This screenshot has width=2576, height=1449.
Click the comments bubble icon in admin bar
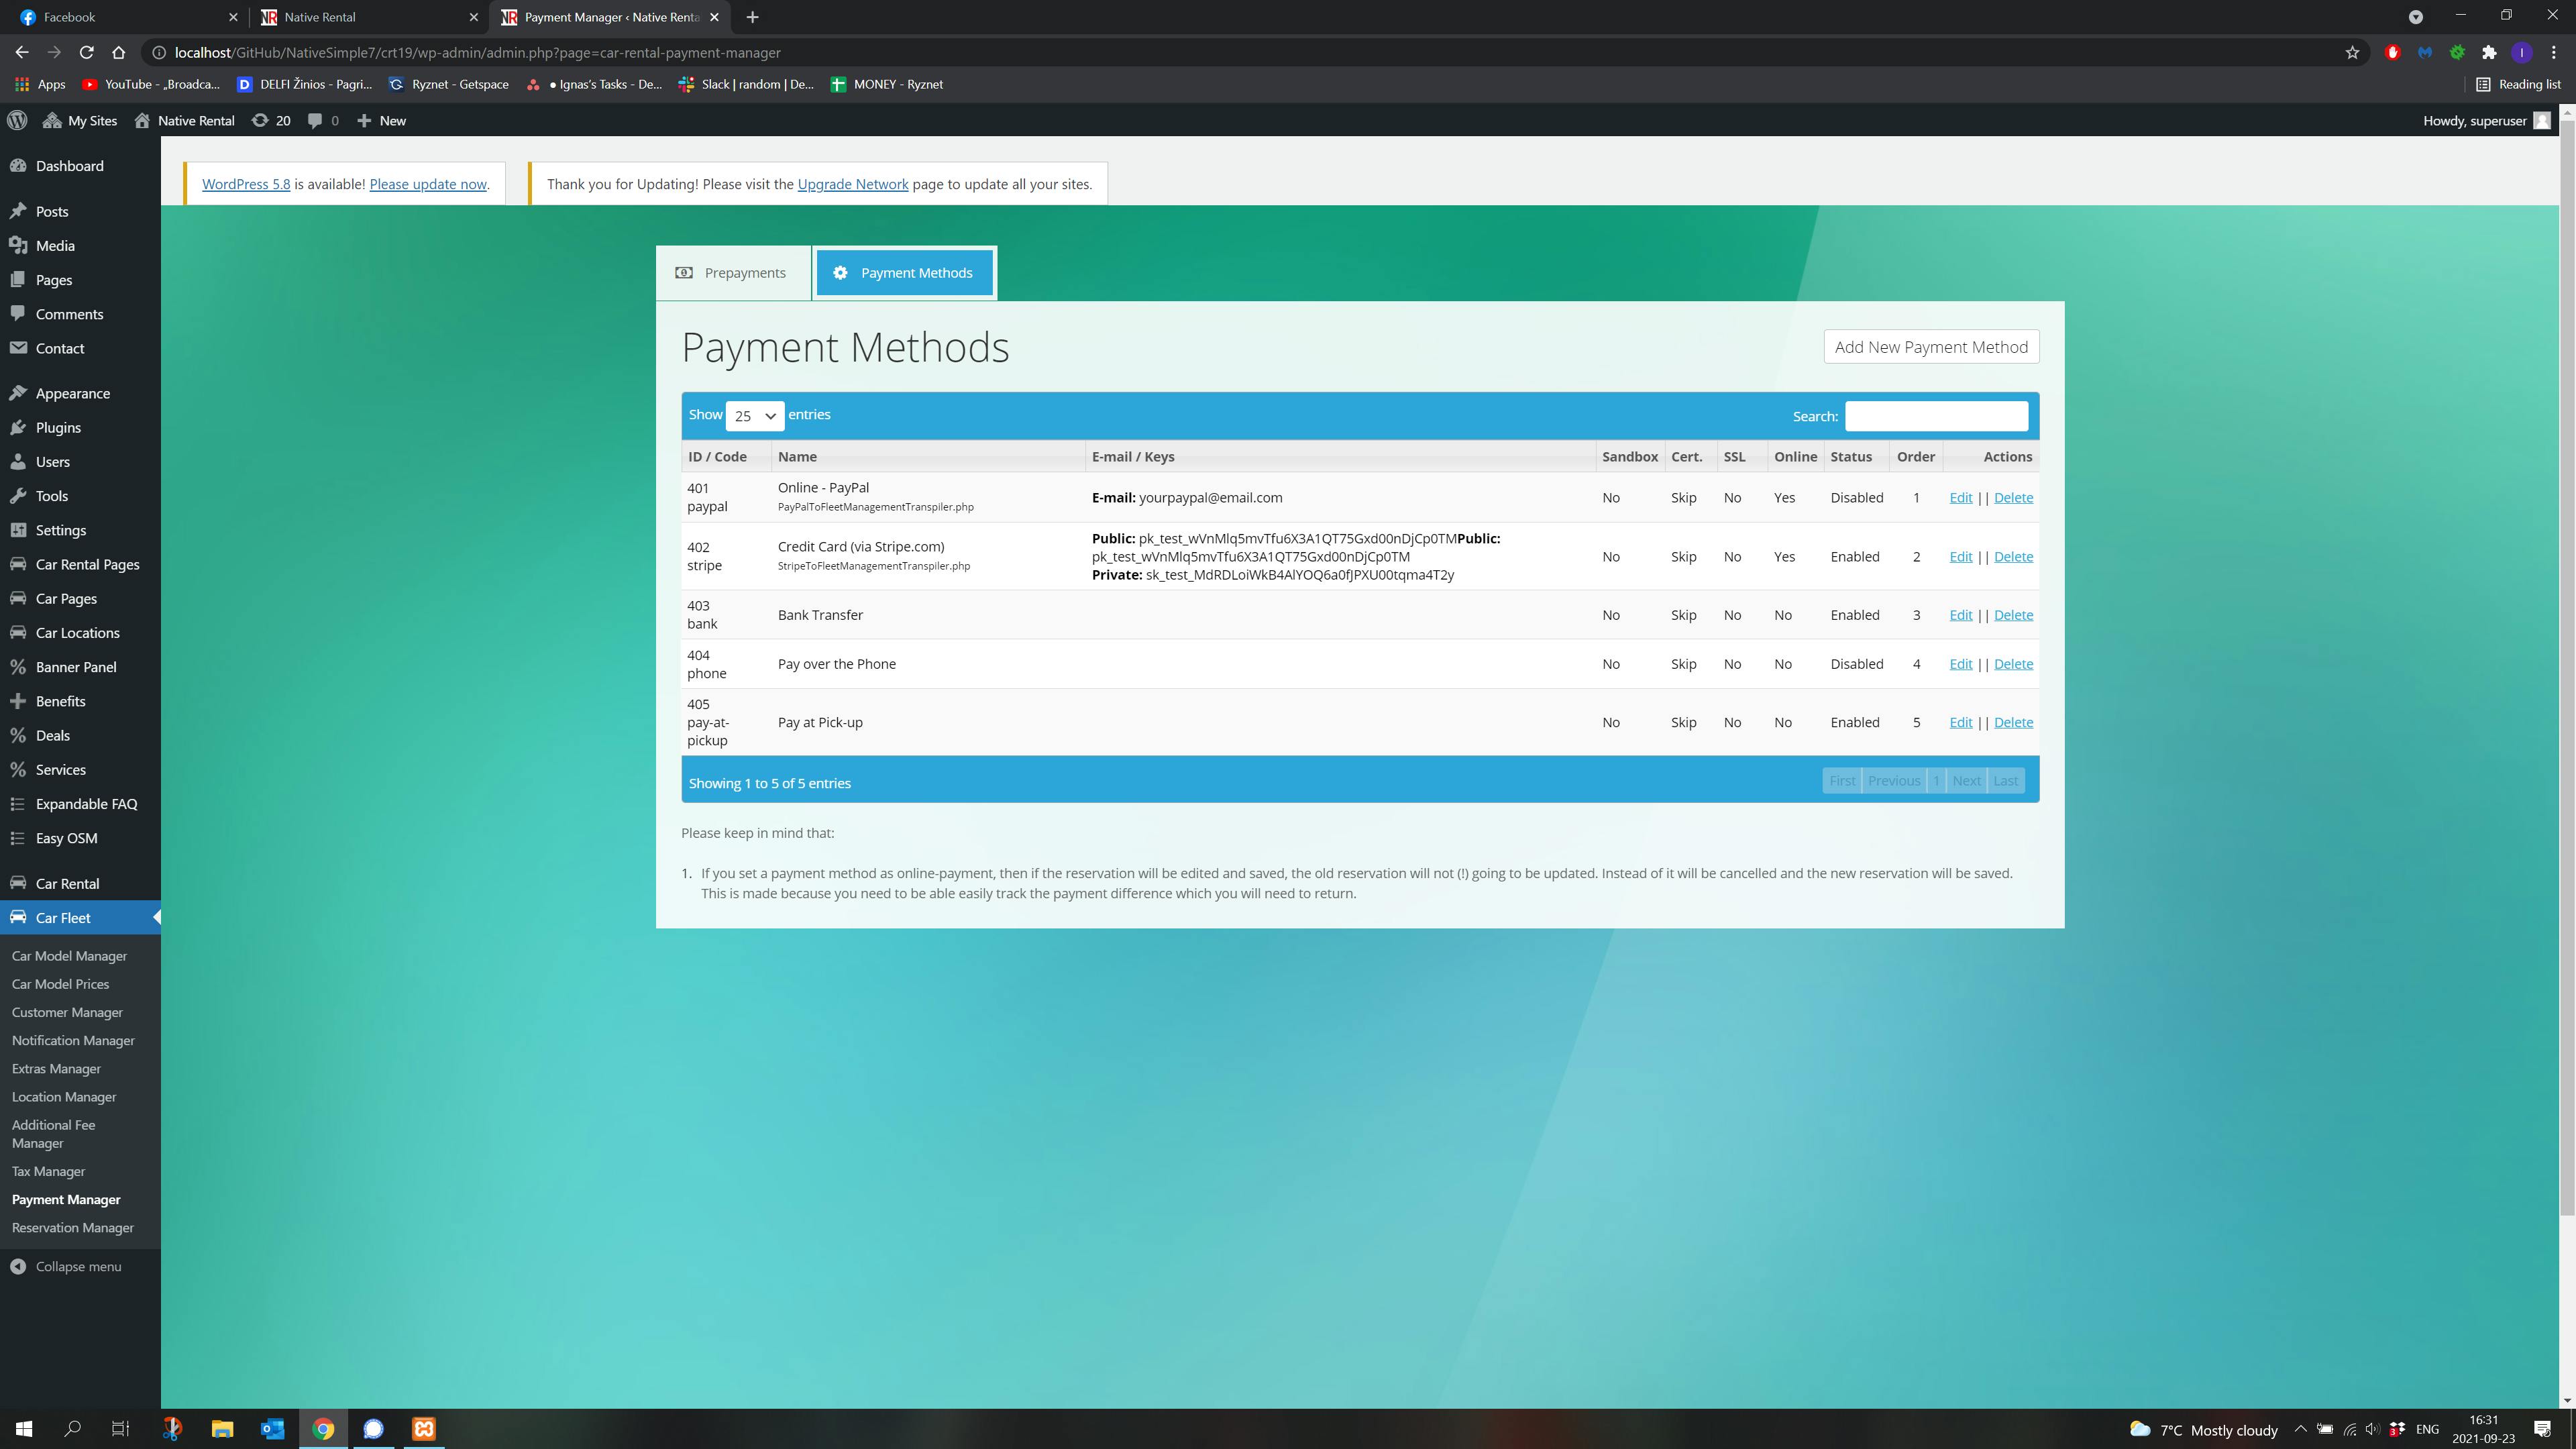point(316,120)
